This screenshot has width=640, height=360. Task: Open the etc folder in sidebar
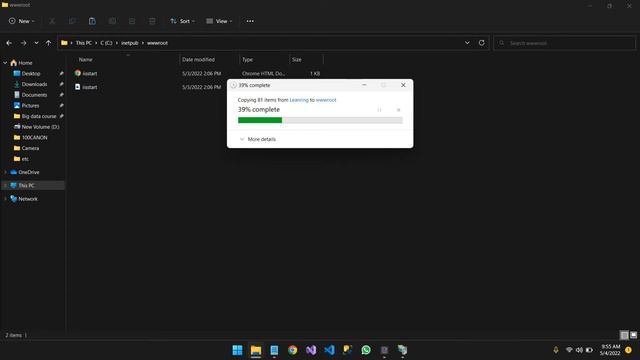tap(25, 159)
